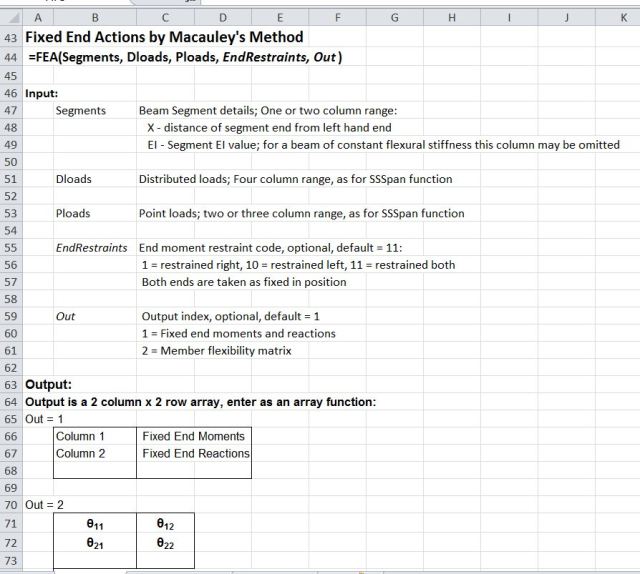640x574 pixels.
Task: Select the italic "Out" label in row 59
Action: [x=65, y=316]
